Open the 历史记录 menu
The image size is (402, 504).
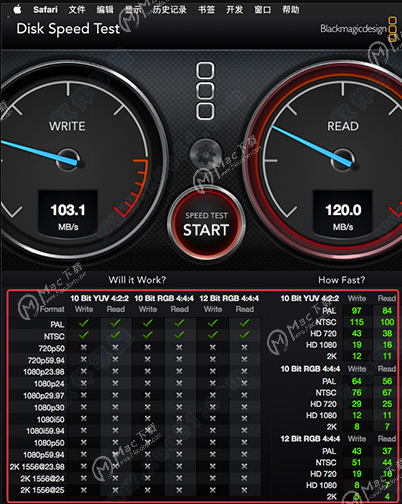pos(170,10)
